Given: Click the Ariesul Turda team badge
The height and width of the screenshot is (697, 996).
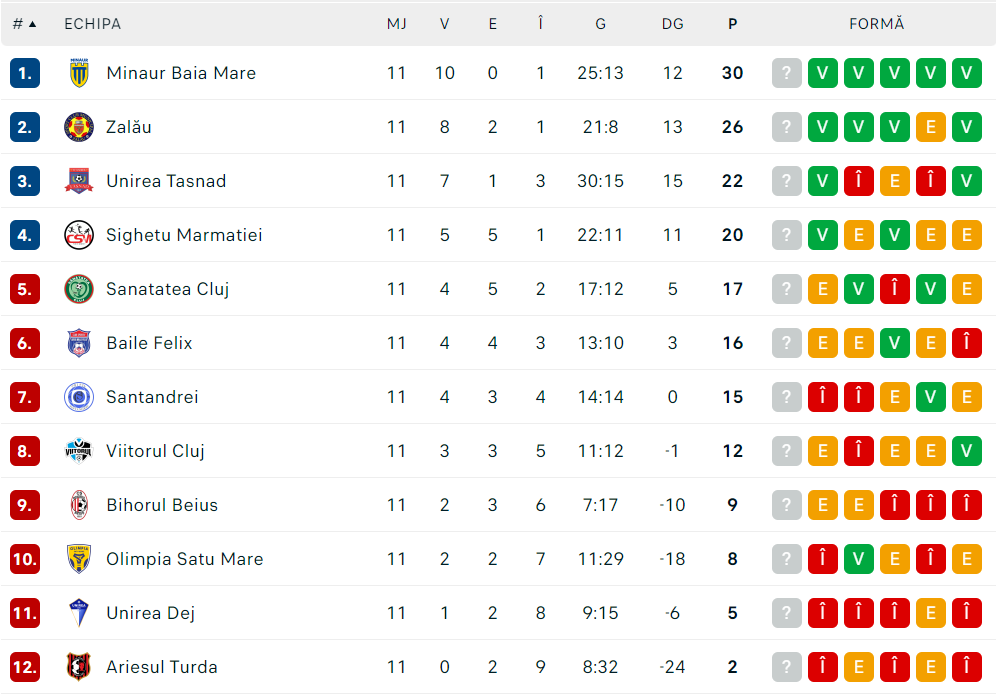Looking at the screenshot, I should pyautogui.click(x=79, y=667).
